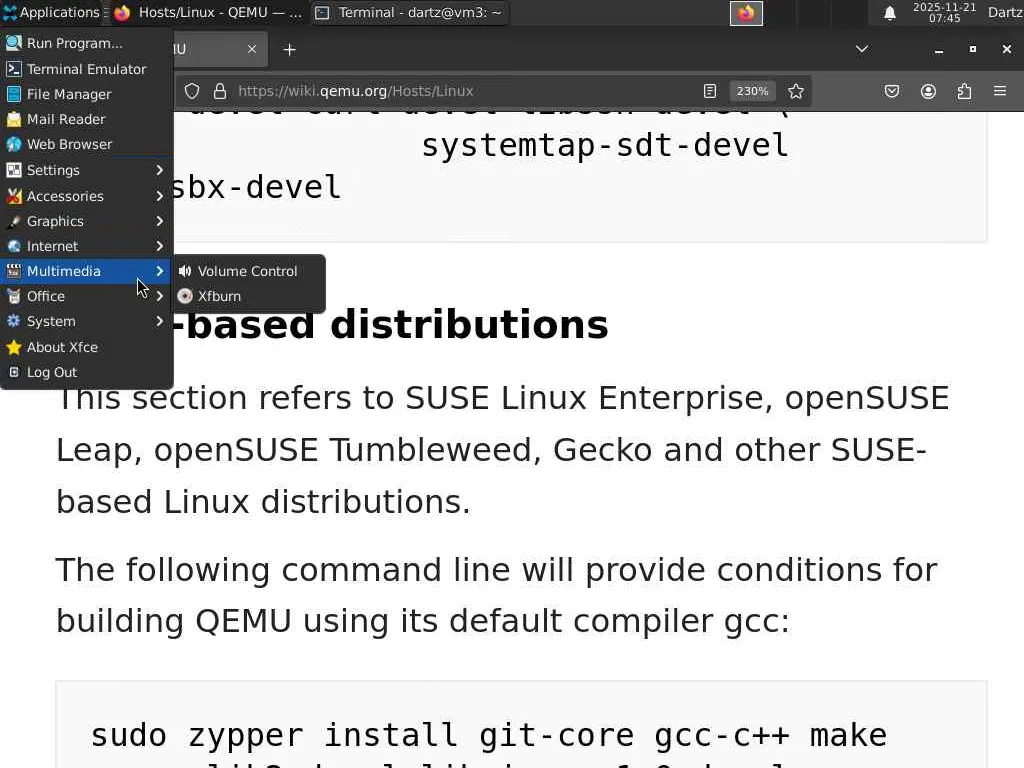Open Terminal Emulator menu entry
This screenshot has width=1024, height=768.
pyautogui.click(x=86, y=69)
